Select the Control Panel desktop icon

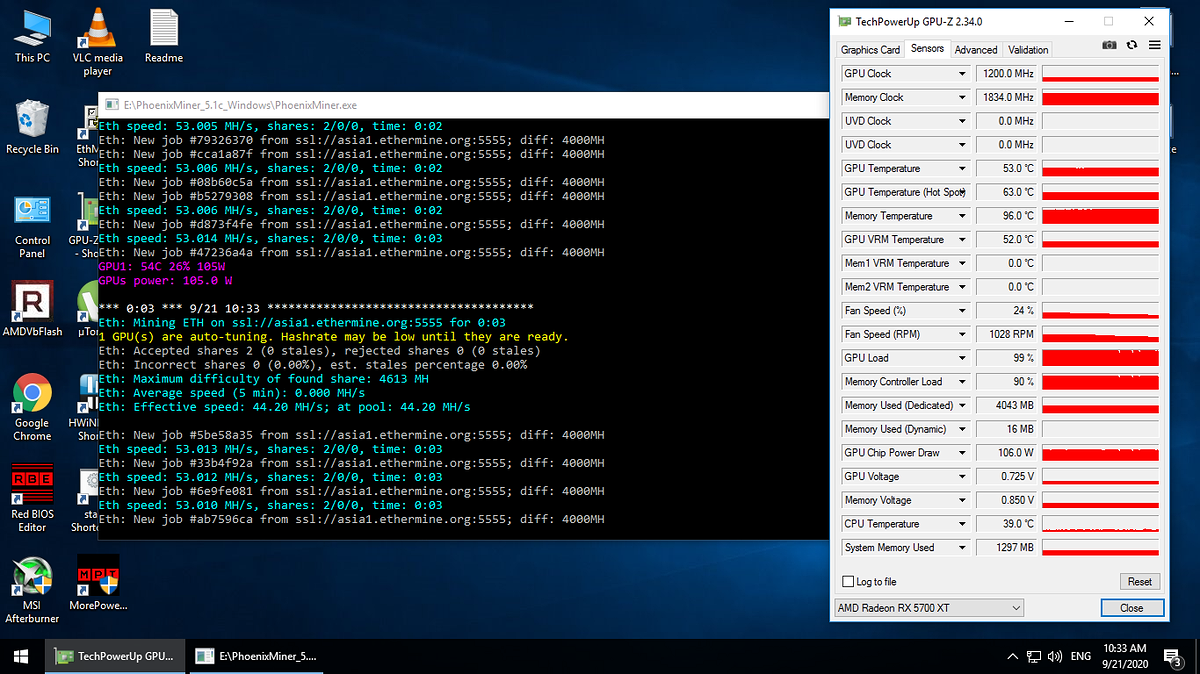32,226
